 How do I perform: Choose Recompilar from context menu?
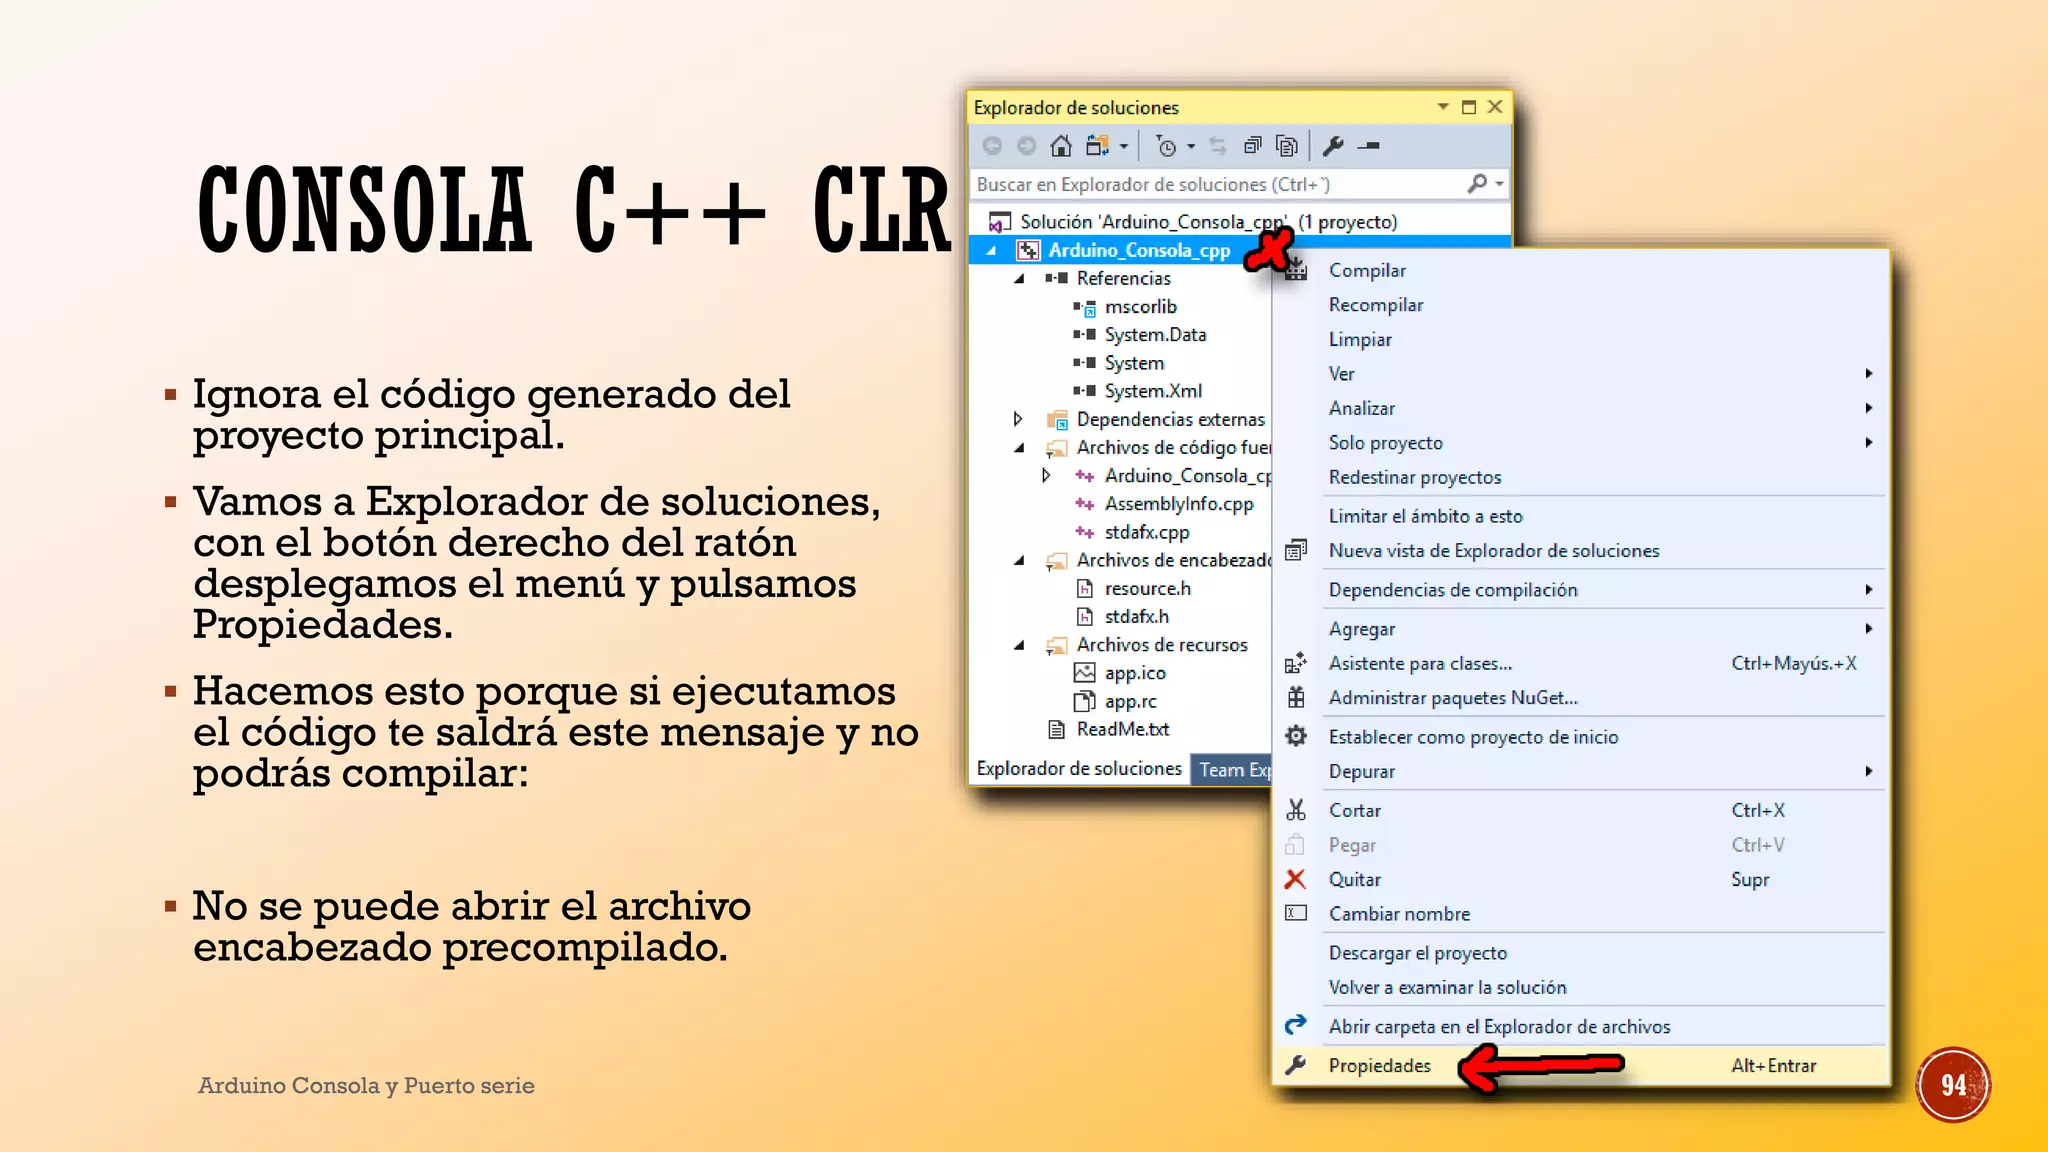[1376, 305]
